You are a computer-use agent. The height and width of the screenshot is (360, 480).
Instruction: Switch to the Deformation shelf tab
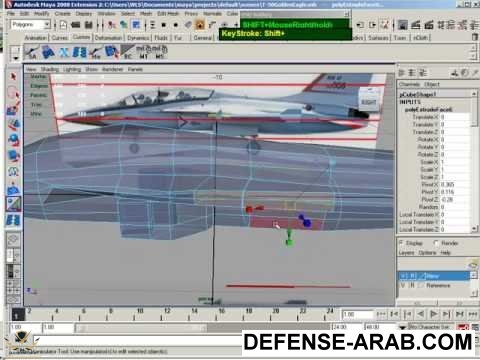point(109,38)
